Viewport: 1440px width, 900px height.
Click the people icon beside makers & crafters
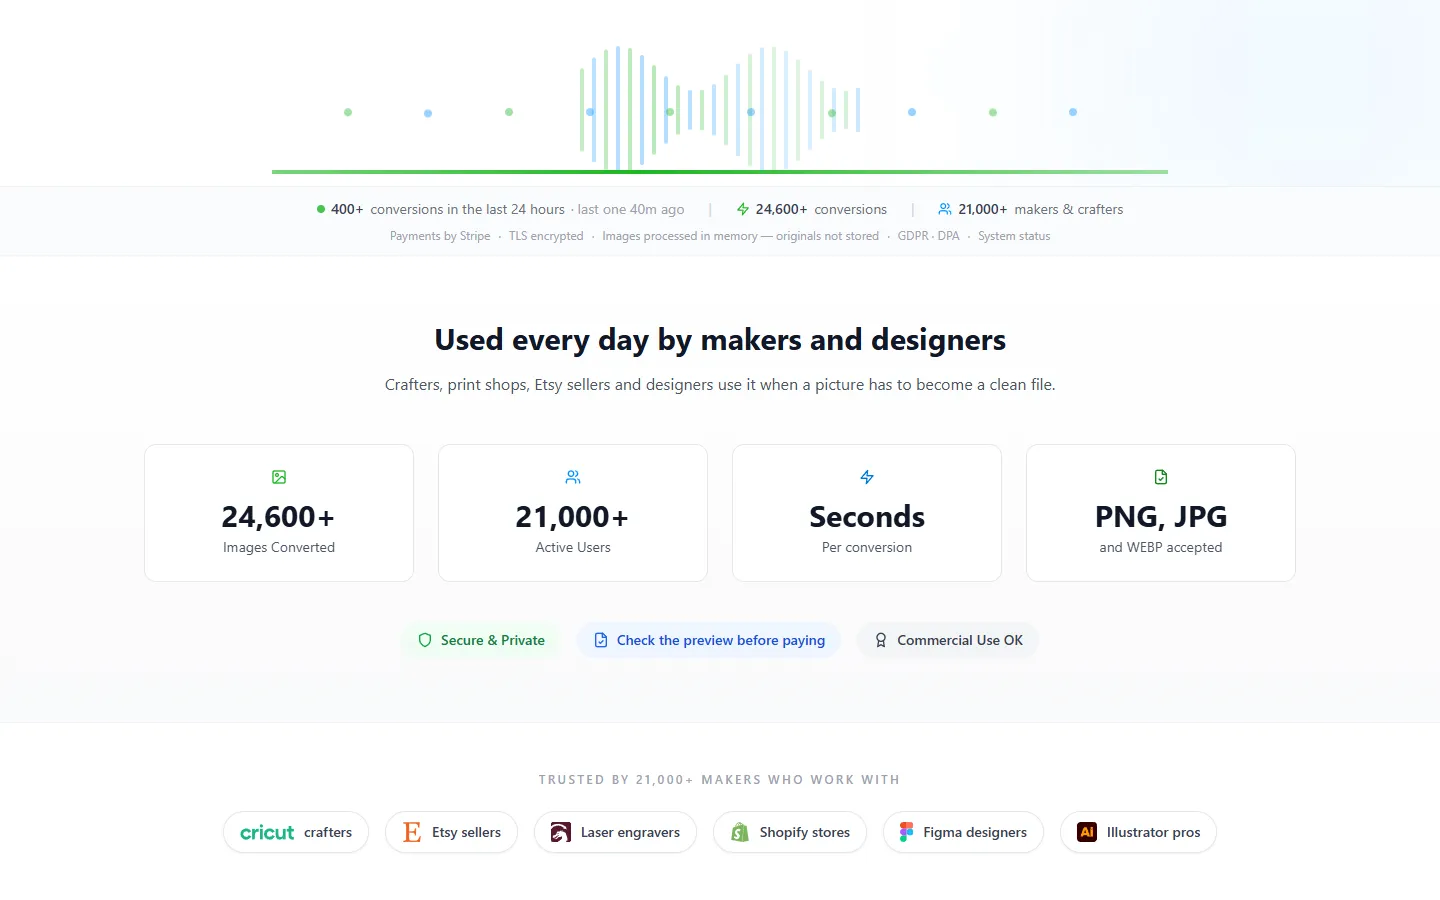(x=945, y=209)
